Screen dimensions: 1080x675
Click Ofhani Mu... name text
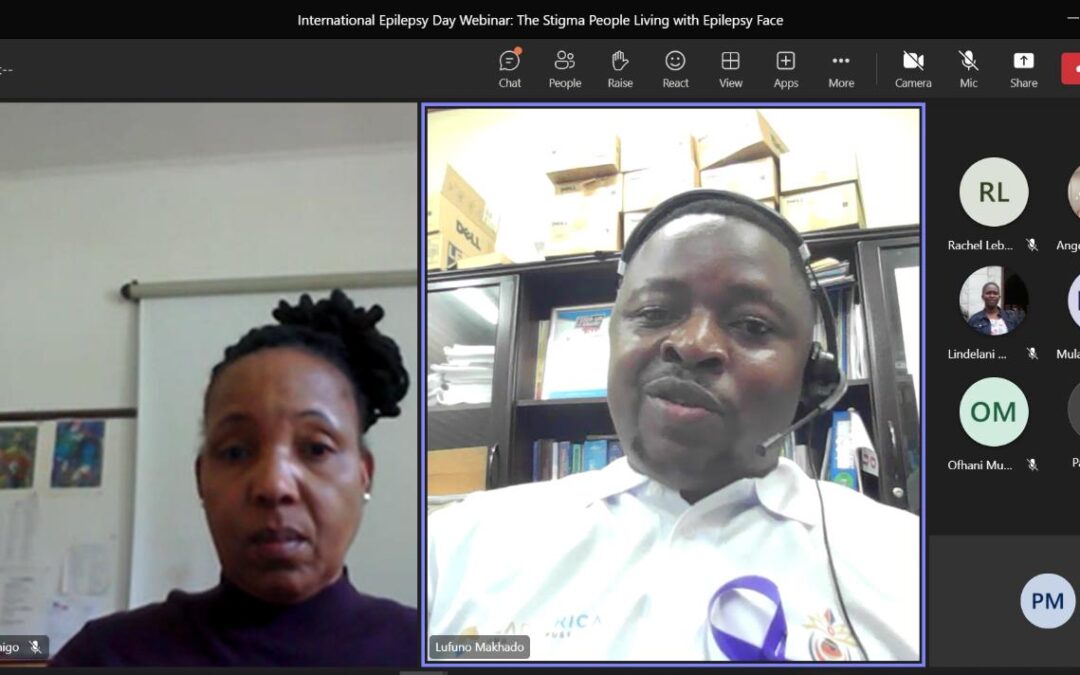[979, 465]
